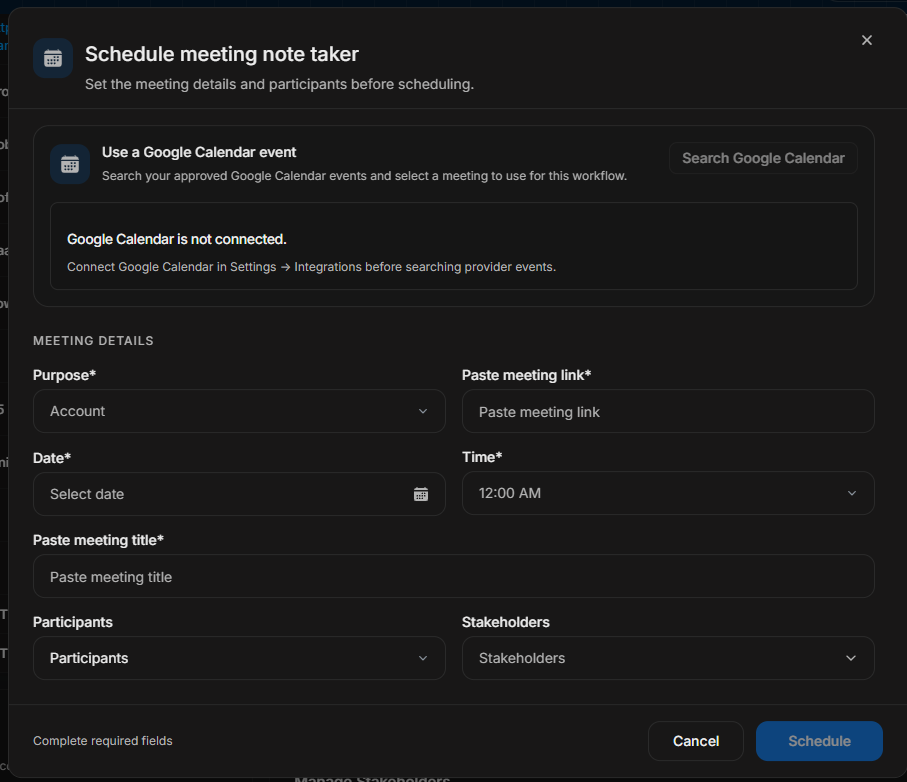The height and width of the screenshot is (782, 907).
Task: Focus the Paste meeting link field
Action: pyautogui.click(x=668, y=411)
